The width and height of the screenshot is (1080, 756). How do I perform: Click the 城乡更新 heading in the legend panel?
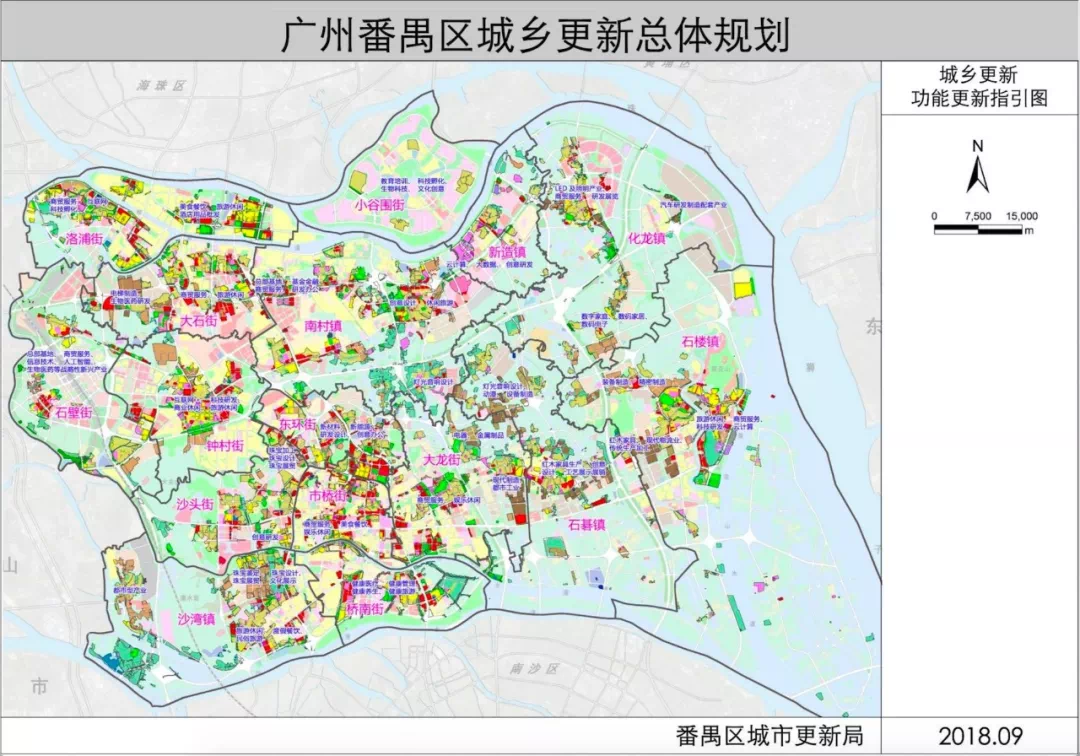[978, 75]
